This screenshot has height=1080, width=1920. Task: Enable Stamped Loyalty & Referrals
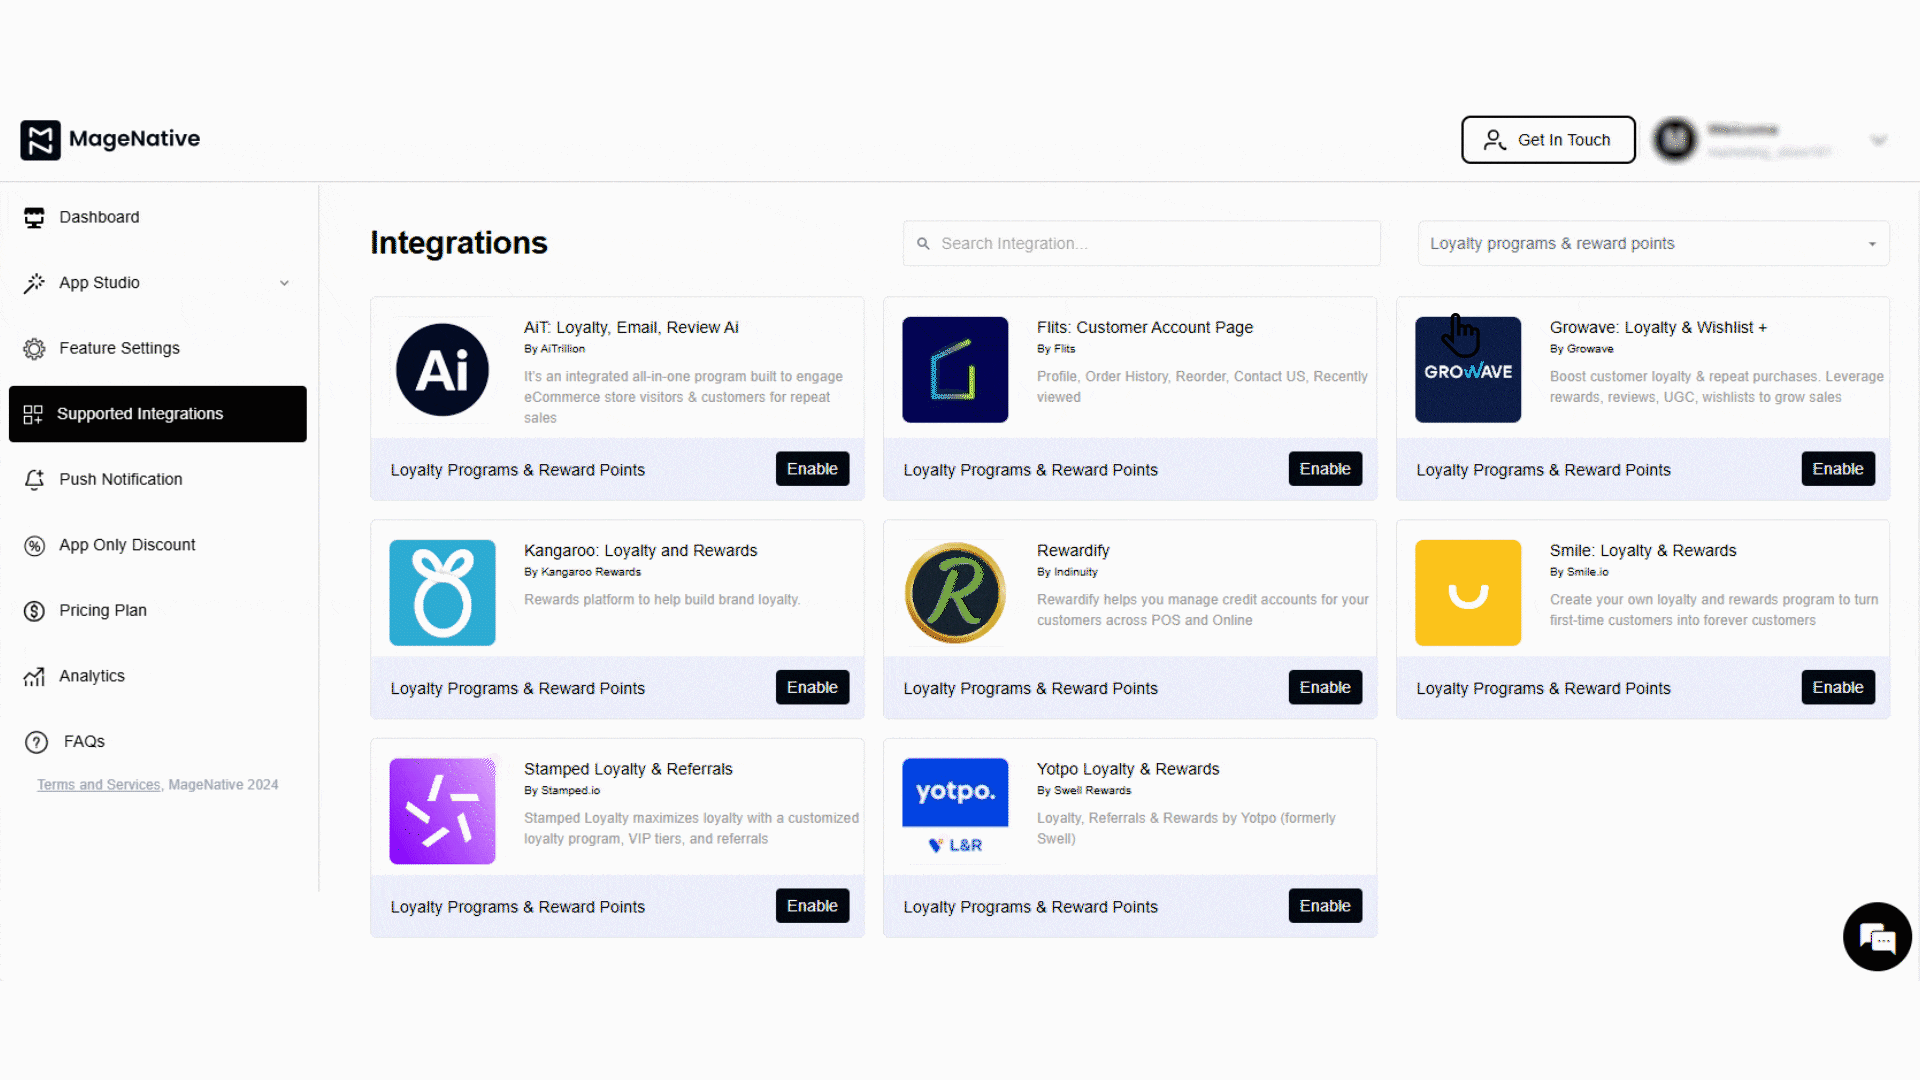tap(812, 905)
